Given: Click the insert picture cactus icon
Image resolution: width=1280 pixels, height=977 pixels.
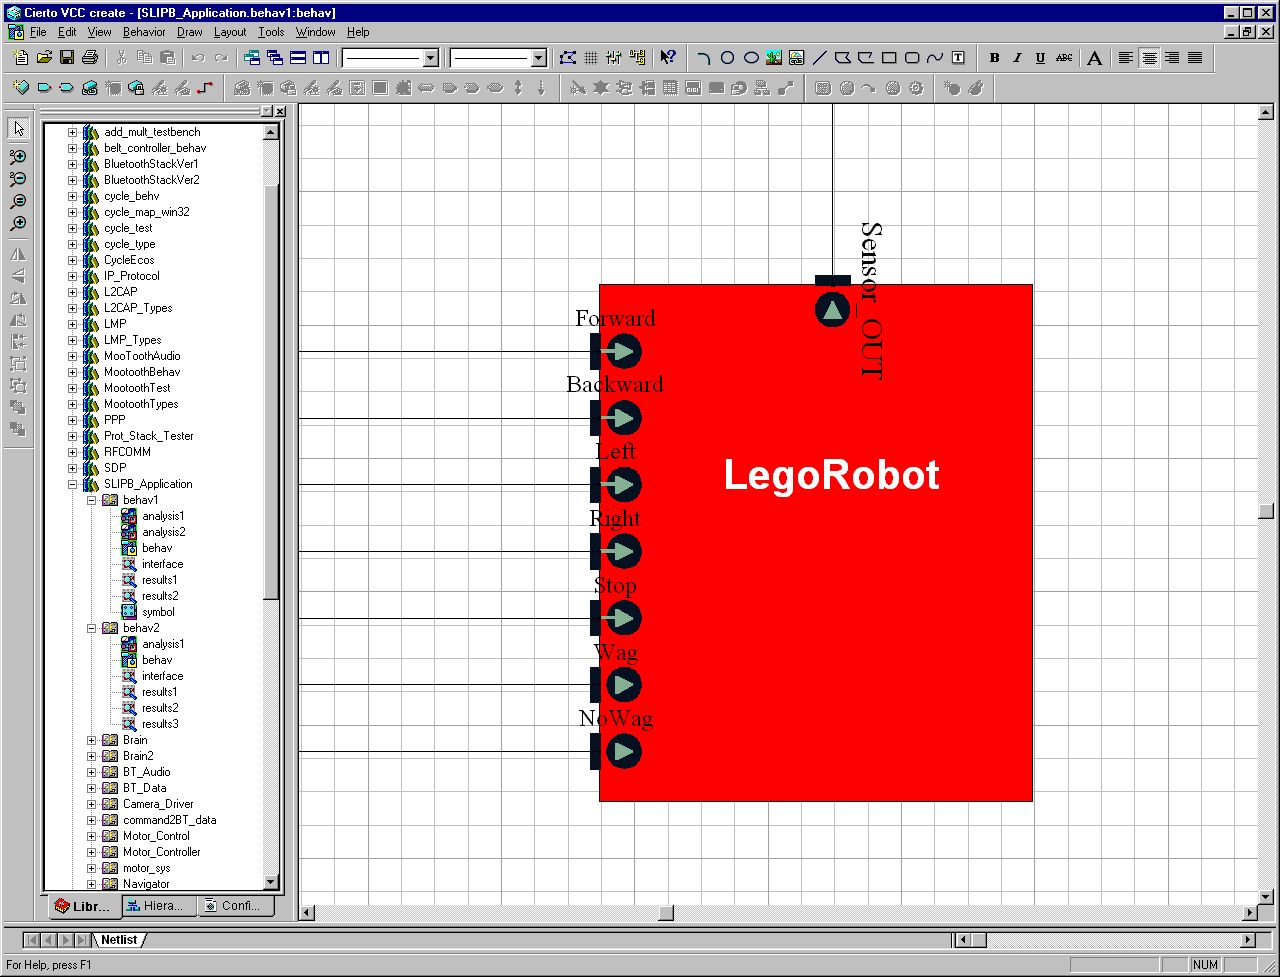Looking at the screenshot, I should (x=774, y=58).
